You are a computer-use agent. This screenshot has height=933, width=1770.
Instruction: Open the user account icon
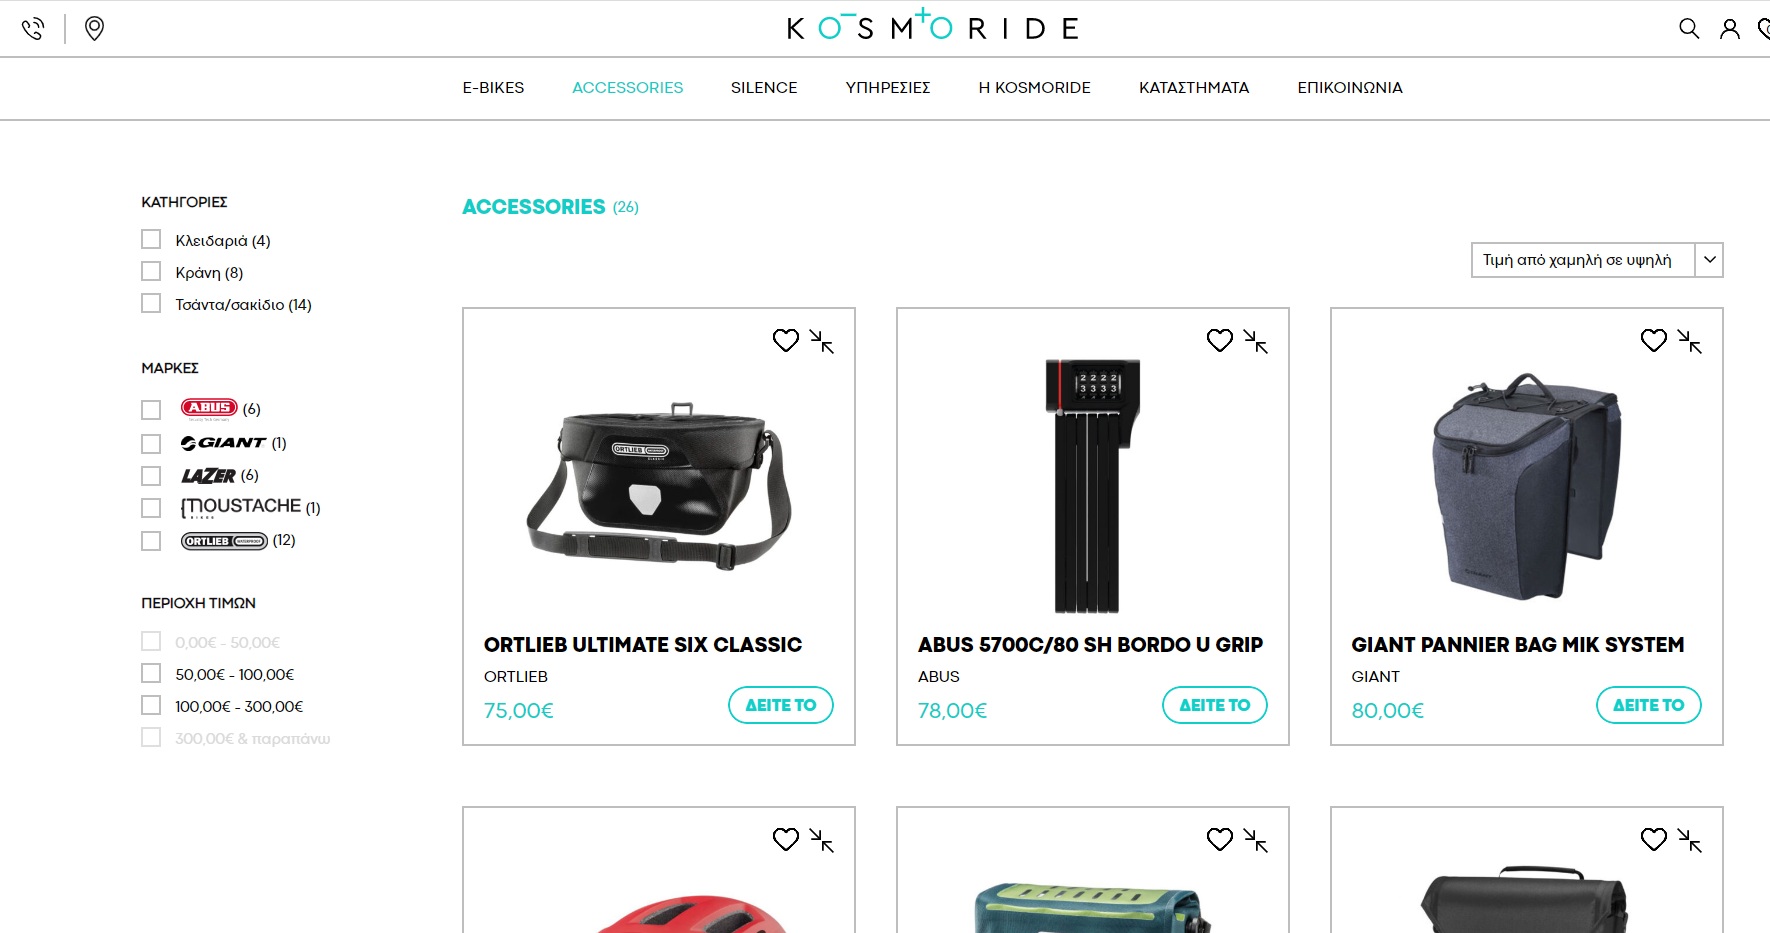[x=1730, y=28]
